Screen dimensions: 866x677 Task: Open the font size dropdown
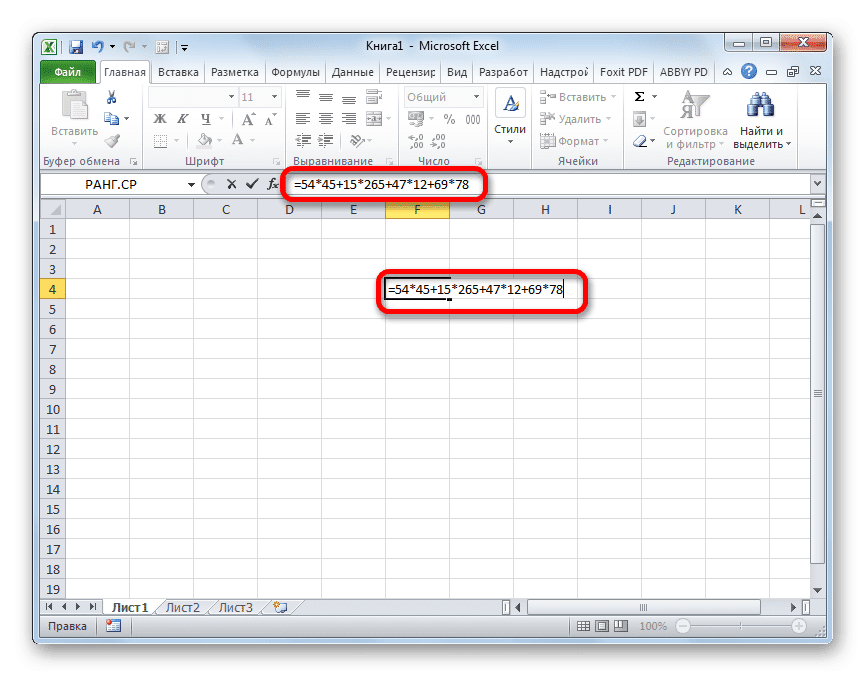coord(274,97)
